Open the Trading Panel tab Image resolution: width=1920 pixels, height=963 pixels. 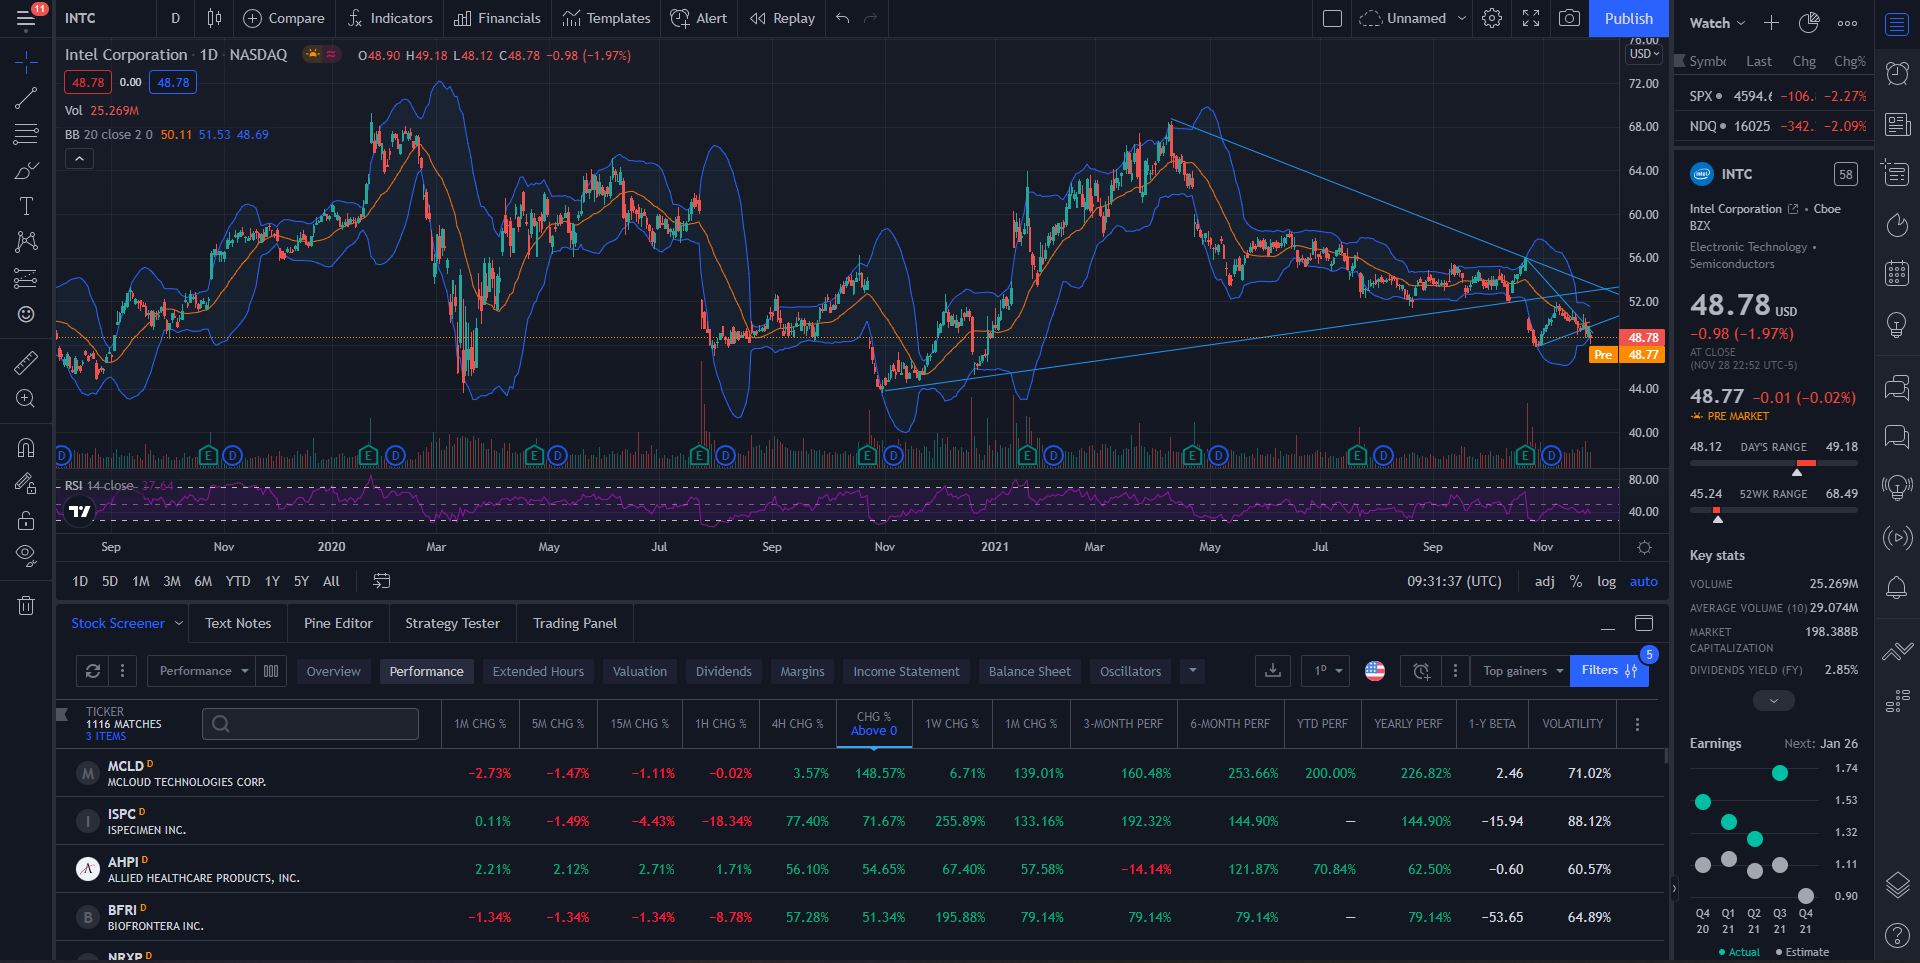575,623
